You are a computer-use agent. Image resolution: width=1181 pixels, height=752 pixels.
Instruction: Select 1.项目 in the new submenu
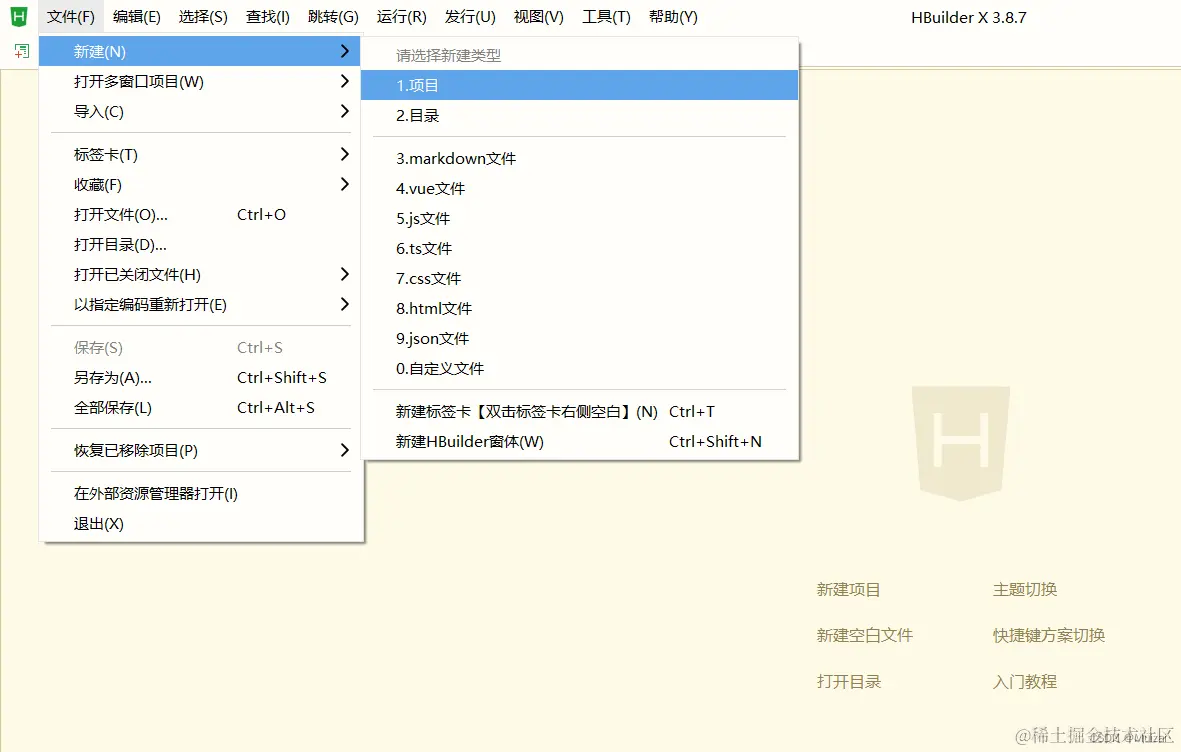pos(579,85)
